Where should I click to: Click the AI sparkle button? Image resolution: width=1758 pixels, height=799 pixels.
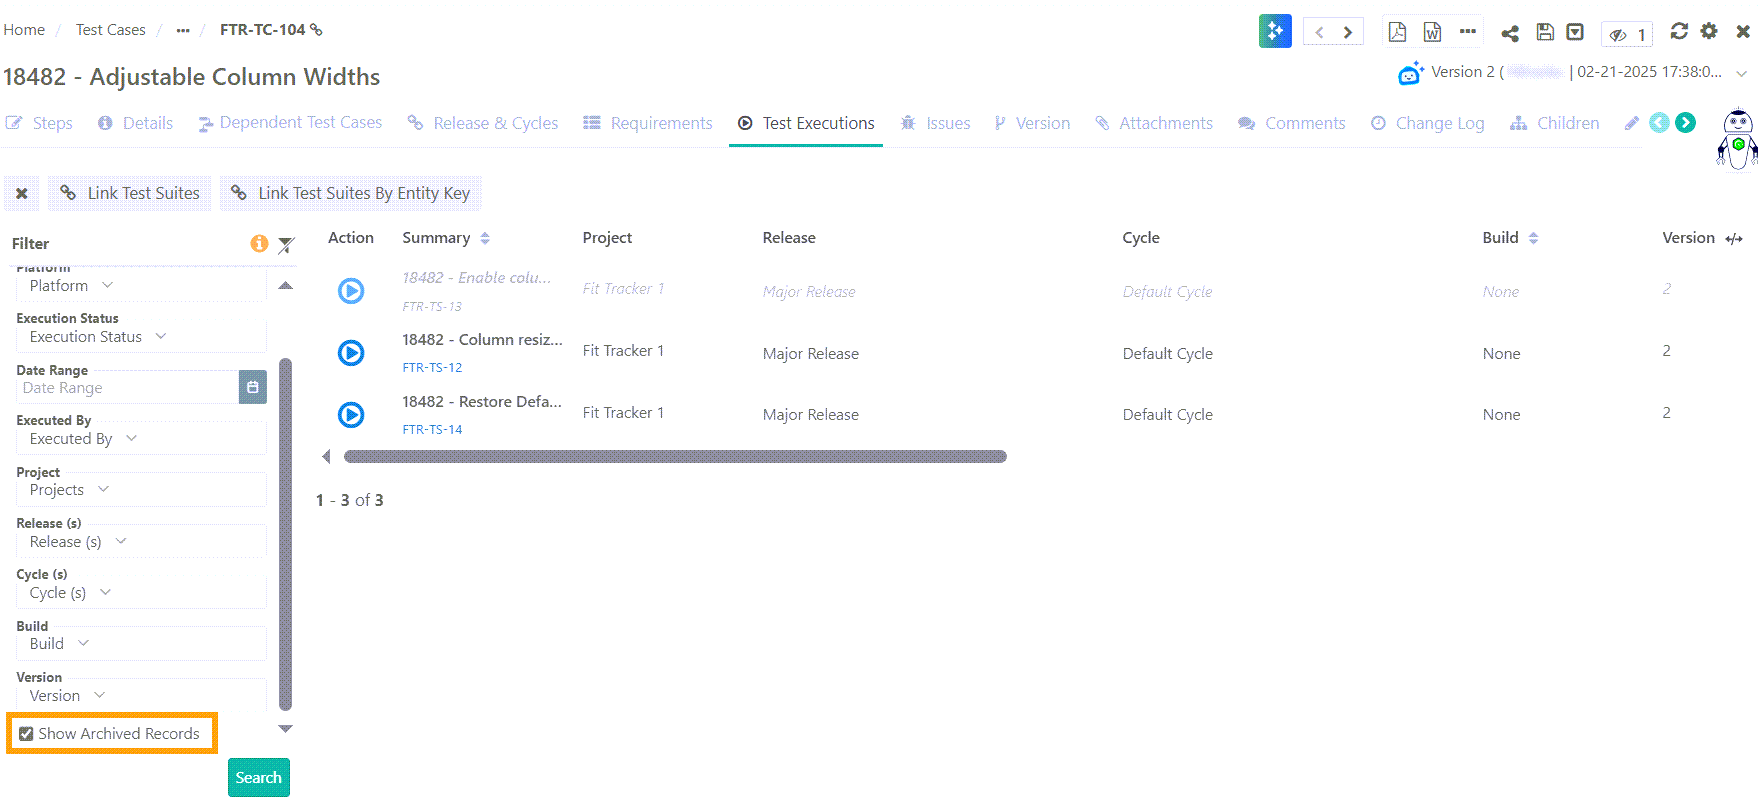1275,31
